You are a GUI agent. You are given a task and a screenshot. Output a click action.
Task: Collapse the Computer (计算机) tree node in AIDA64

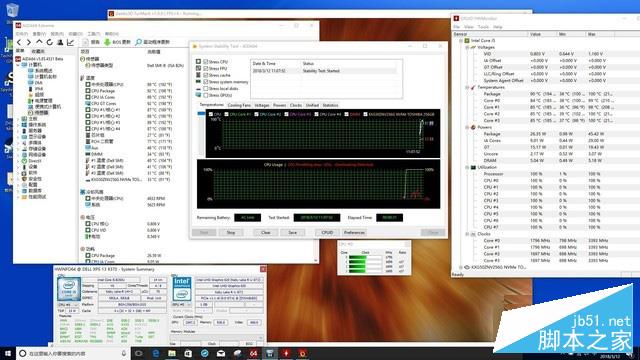pos(18,65)
